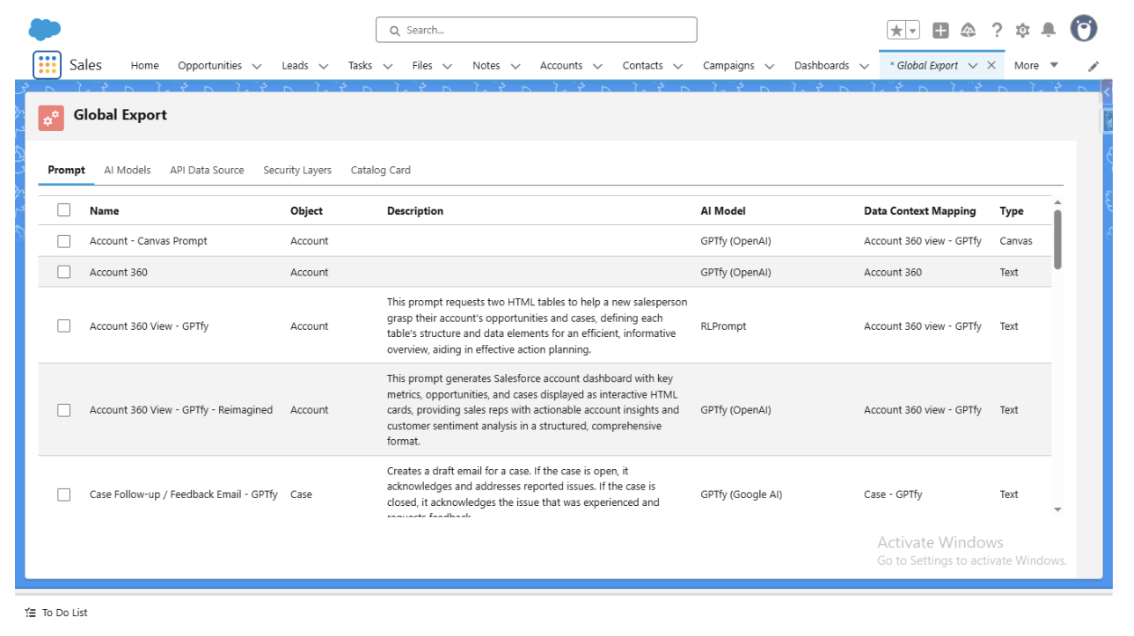Switch to the API Data Source tab
Screen dimensions: 1134x636
207,170
